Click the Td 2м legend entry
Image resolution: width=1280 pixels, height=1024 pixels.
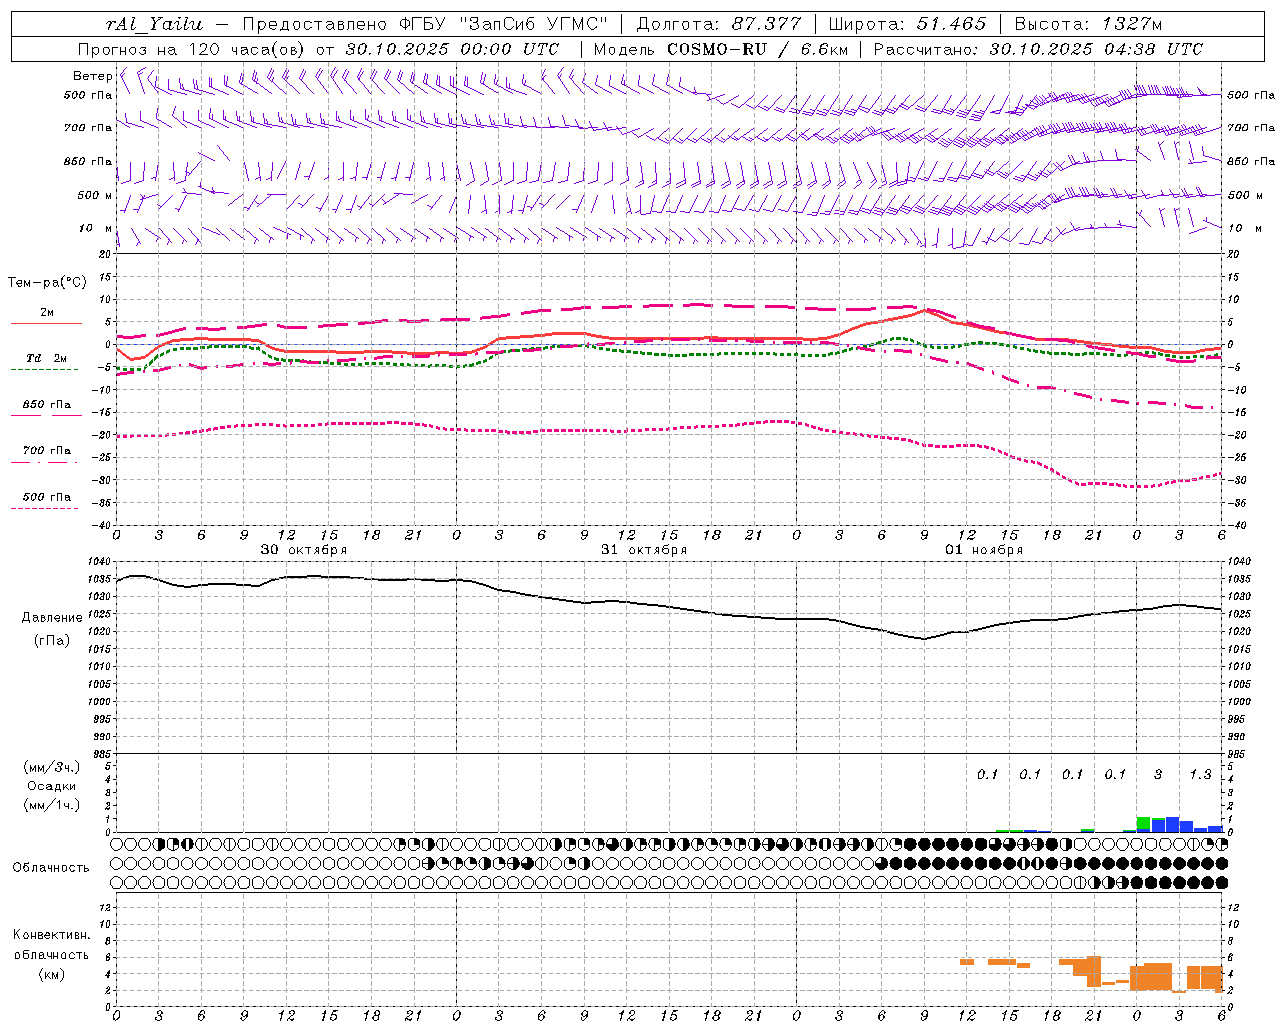click(47, 358)
